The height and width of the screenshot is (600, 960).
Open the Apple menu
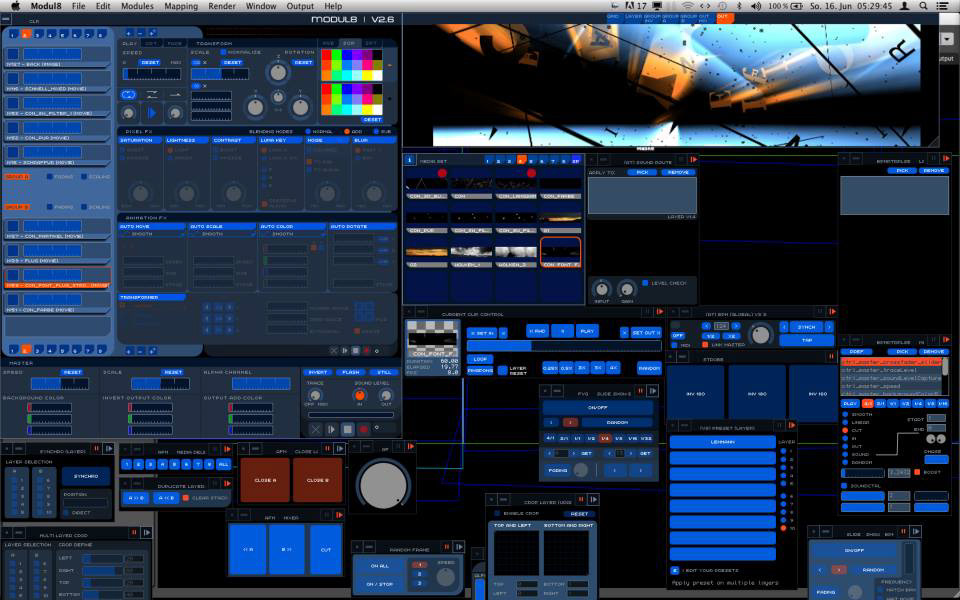coord(15,6)
